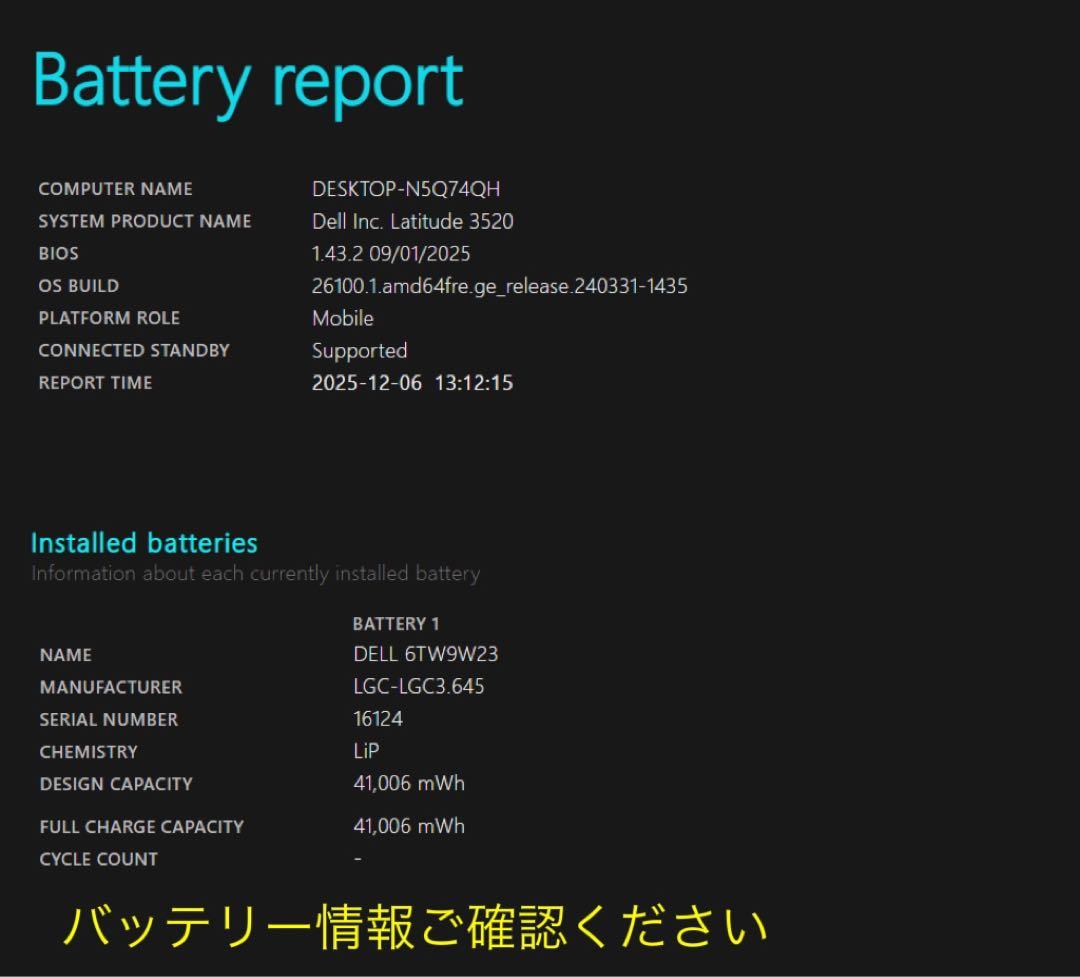Select the yellow Japanese caption text
Screen dimensions: 1080x977
415,928
